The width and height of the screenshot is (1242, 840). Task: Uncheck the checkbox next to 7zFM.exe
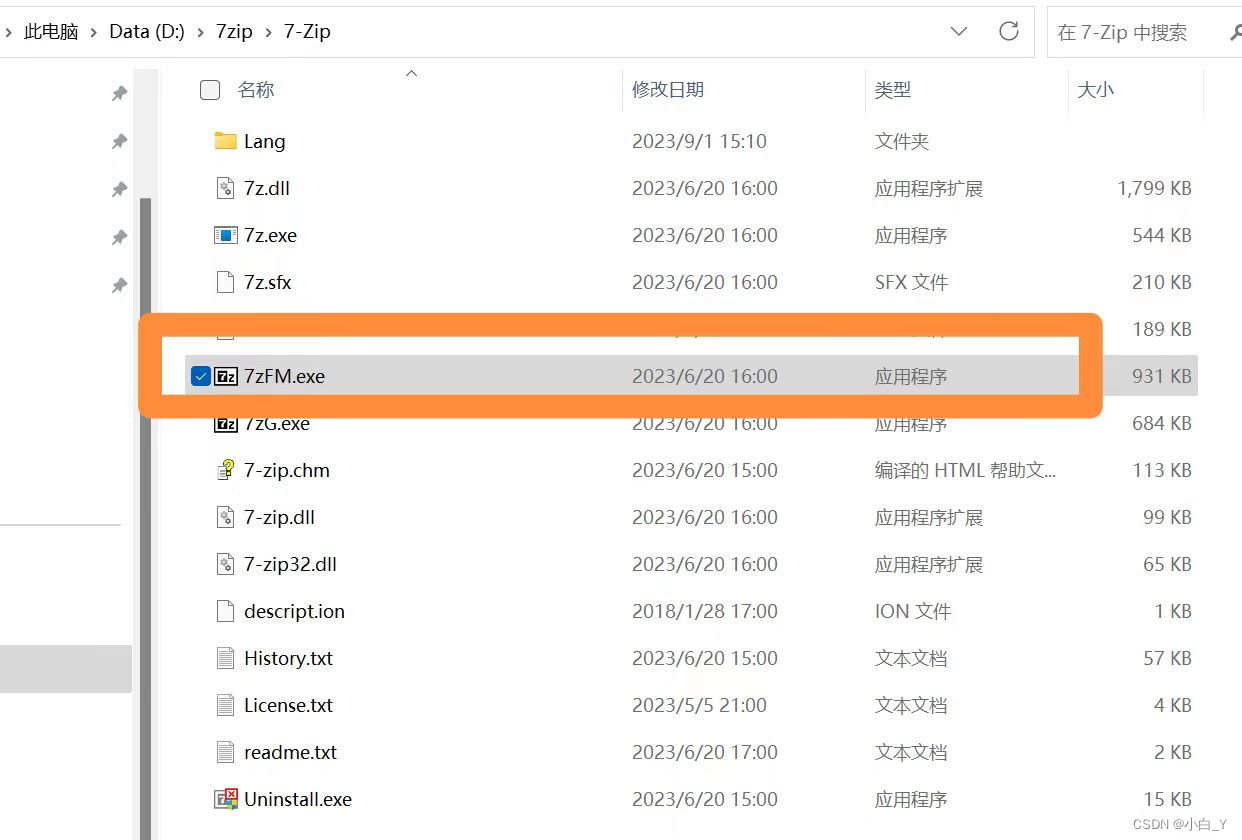pos(200,376)
